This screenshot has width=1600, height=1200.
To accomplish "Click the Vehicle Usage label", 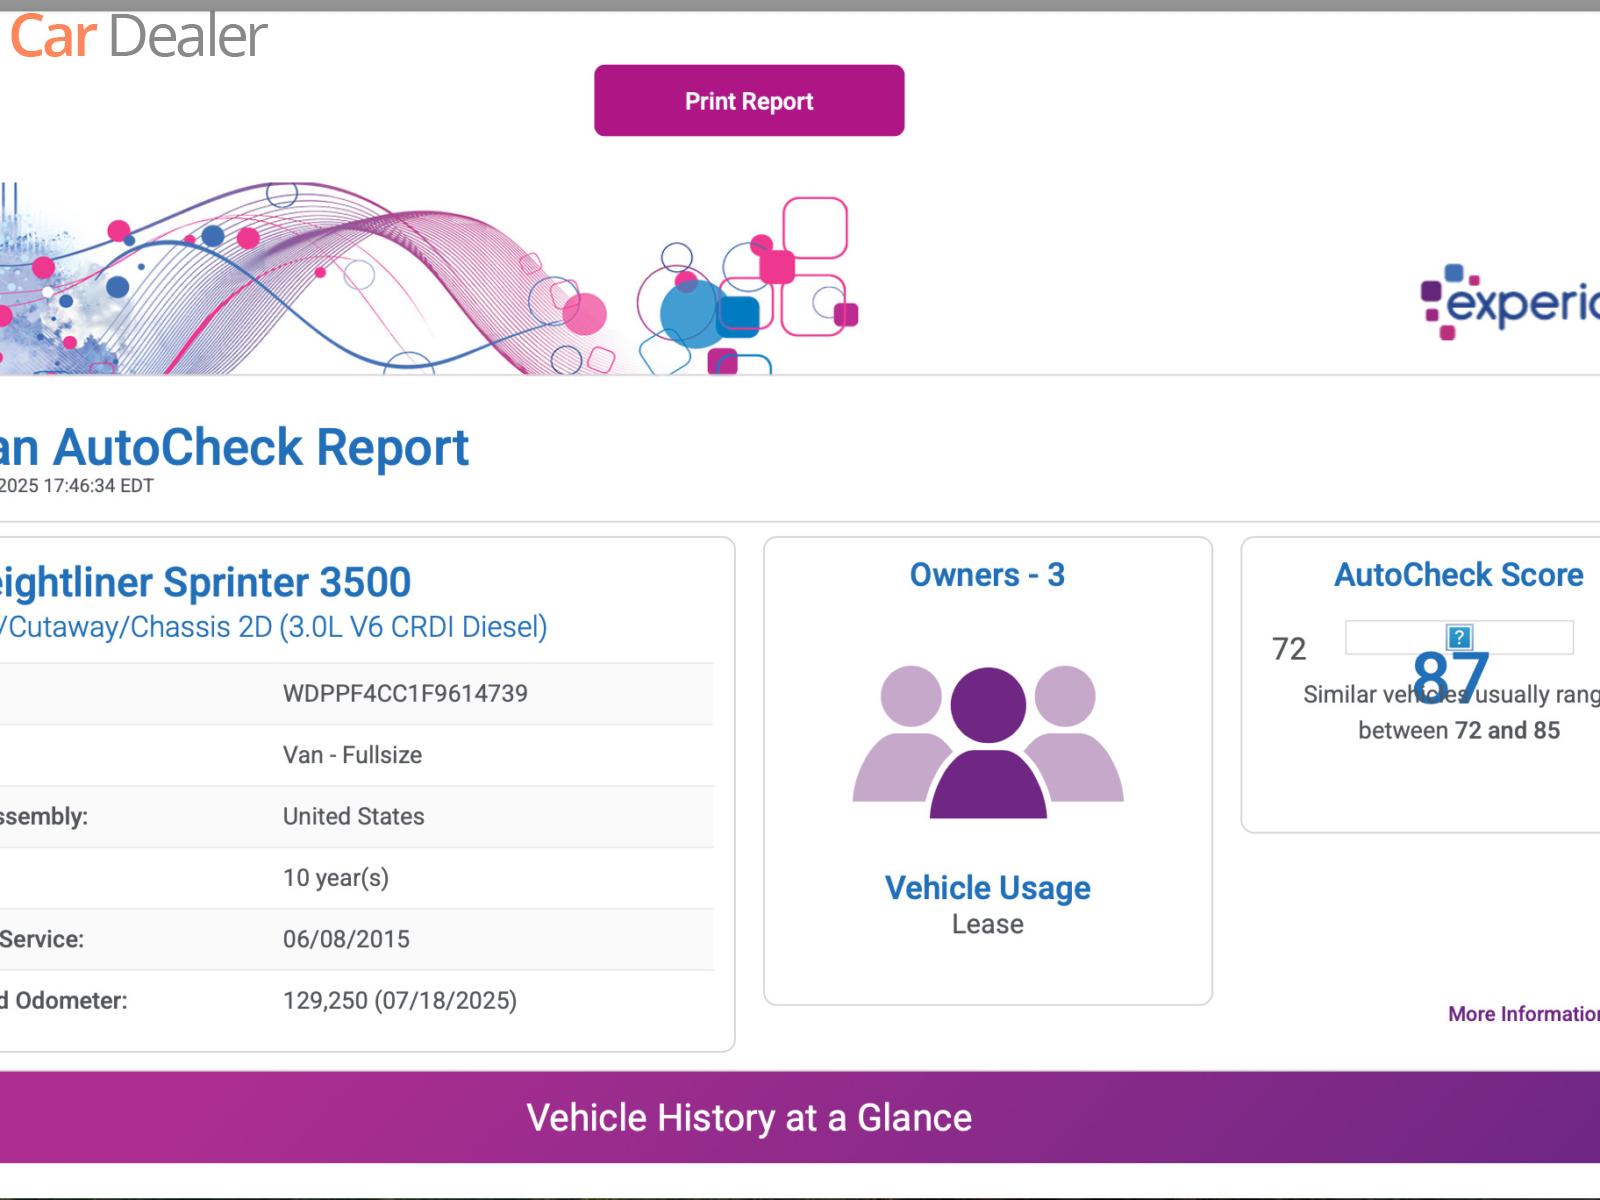I will click(987, 888).
